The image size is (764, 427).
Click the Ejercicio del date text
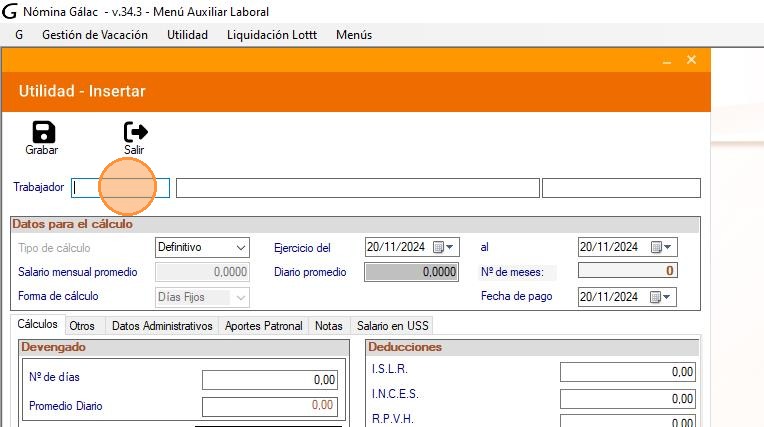click(396, 247)
